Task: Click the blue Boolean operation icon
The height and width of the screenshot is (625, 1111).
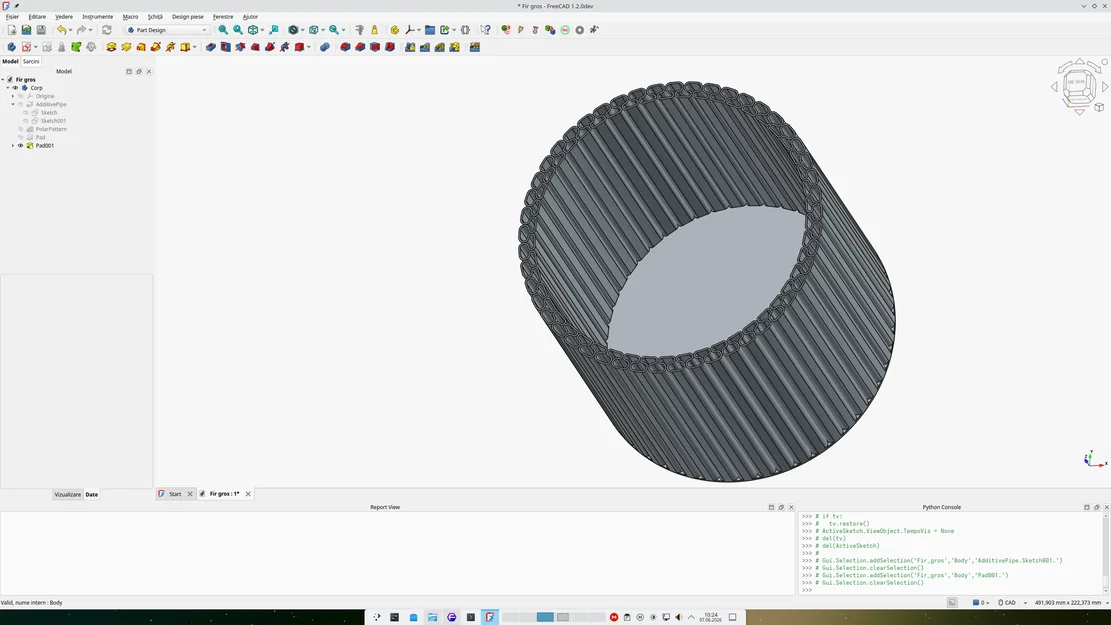Action: point(325,47)
